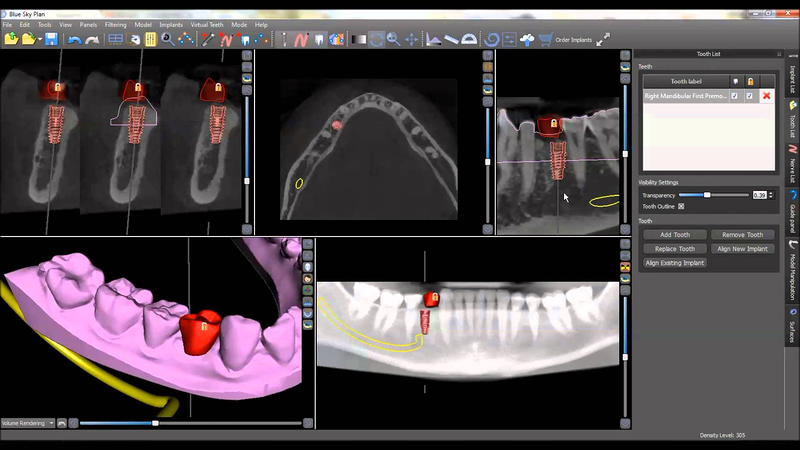The width and height of the screenshot is (800, 450).
Task: Click the Transparency value spinner arrows
Action: pos(770,195)
